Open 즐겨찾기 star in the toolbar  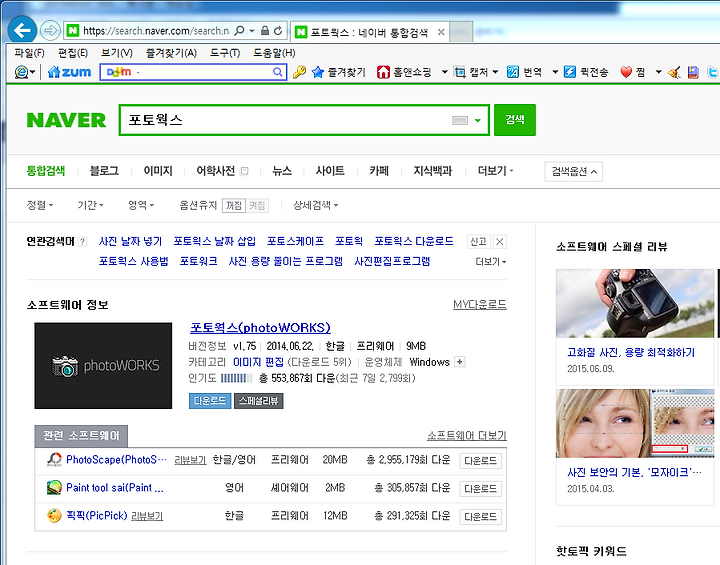pos(338,72)
